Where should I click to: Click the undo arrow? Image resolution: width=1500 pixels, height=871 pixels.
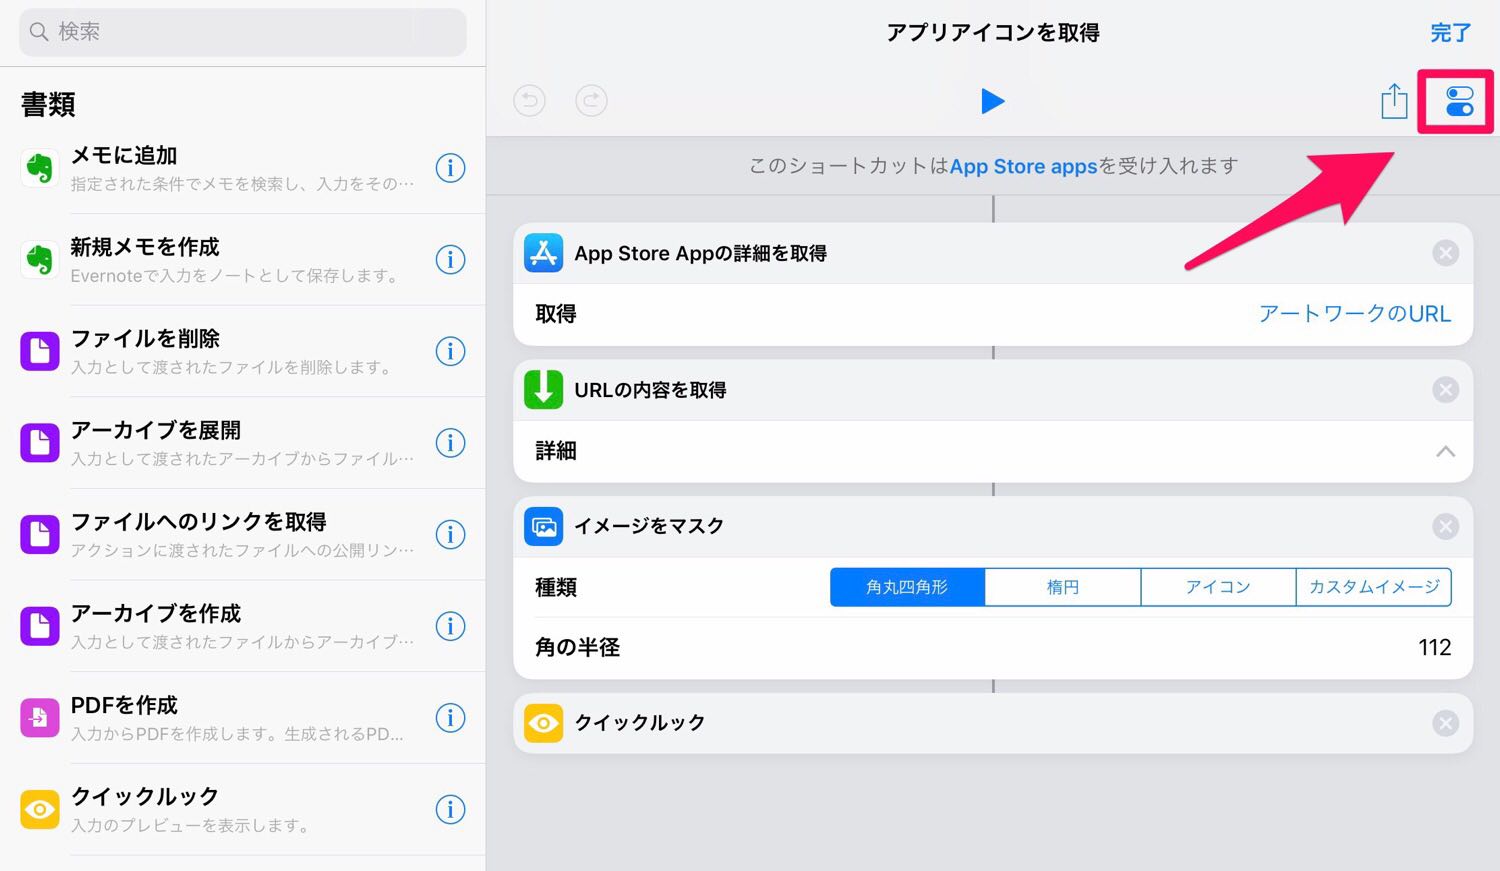(529, 100)
